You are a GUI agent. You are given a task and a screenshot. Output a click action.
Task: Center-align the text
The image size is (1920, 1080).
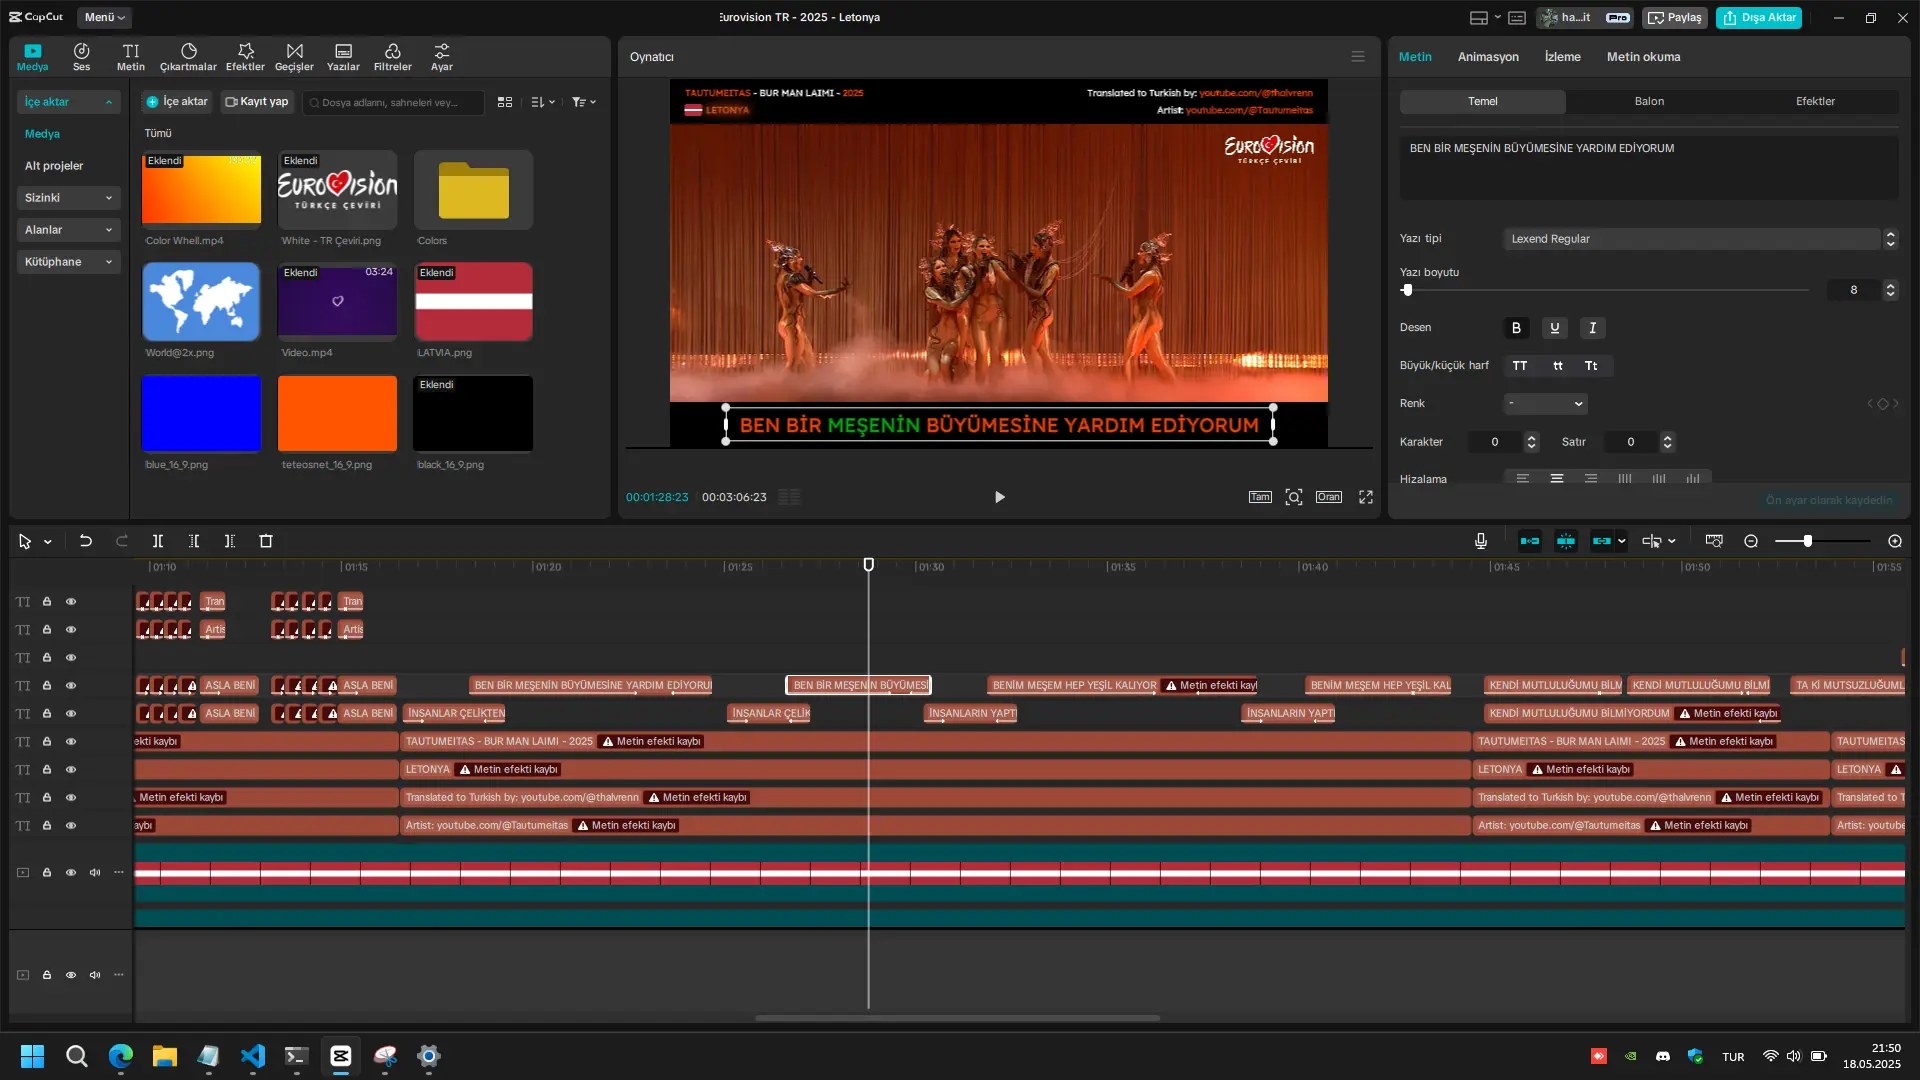(x=1557, y=479)
